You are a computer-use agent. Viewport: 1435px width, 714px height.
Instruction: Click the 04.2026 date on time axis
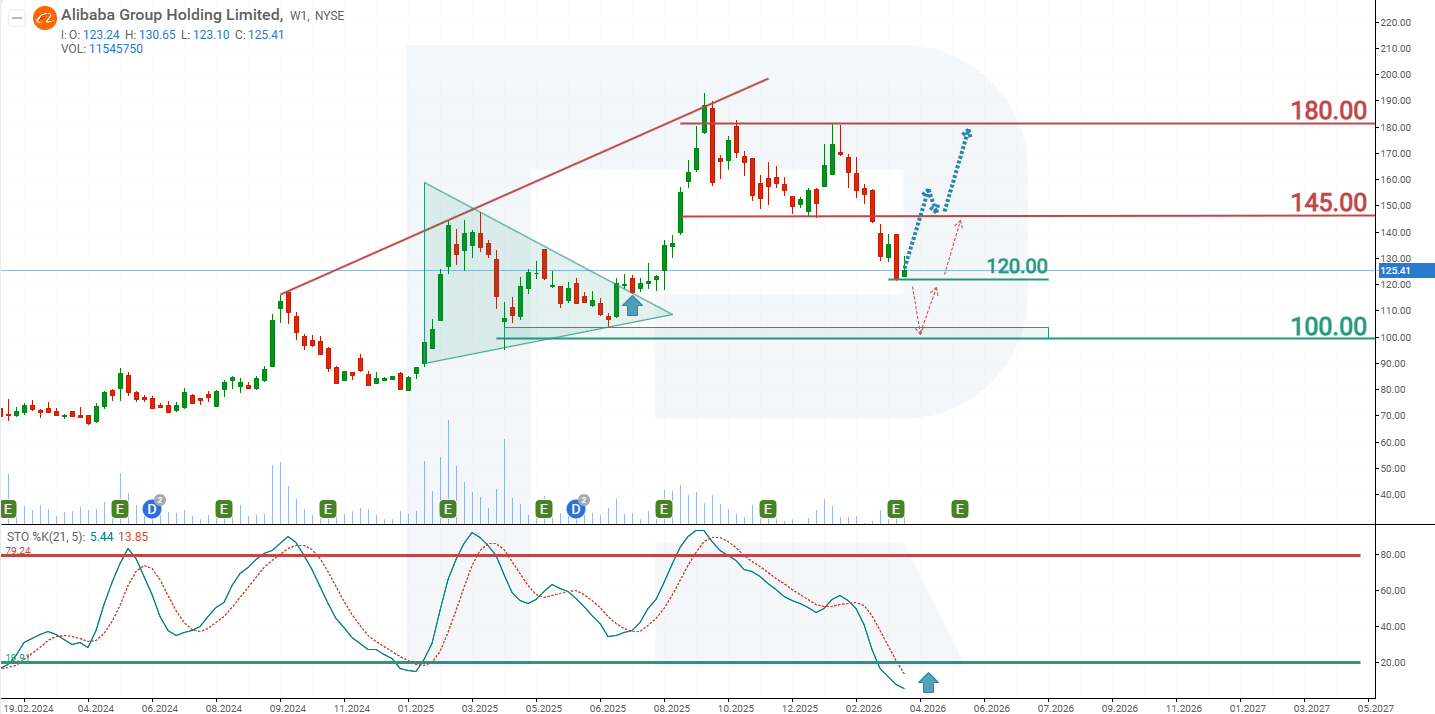coord(927,707)
